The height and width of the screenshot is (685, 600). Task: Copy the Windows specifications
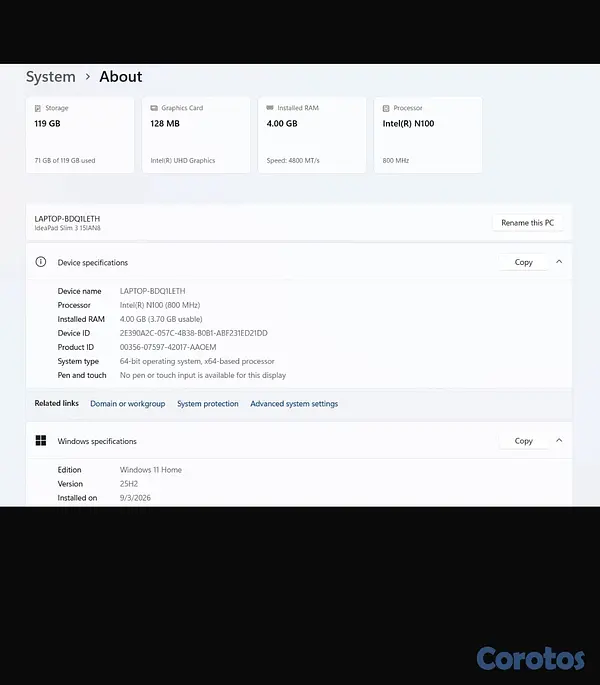pos(523,441)
